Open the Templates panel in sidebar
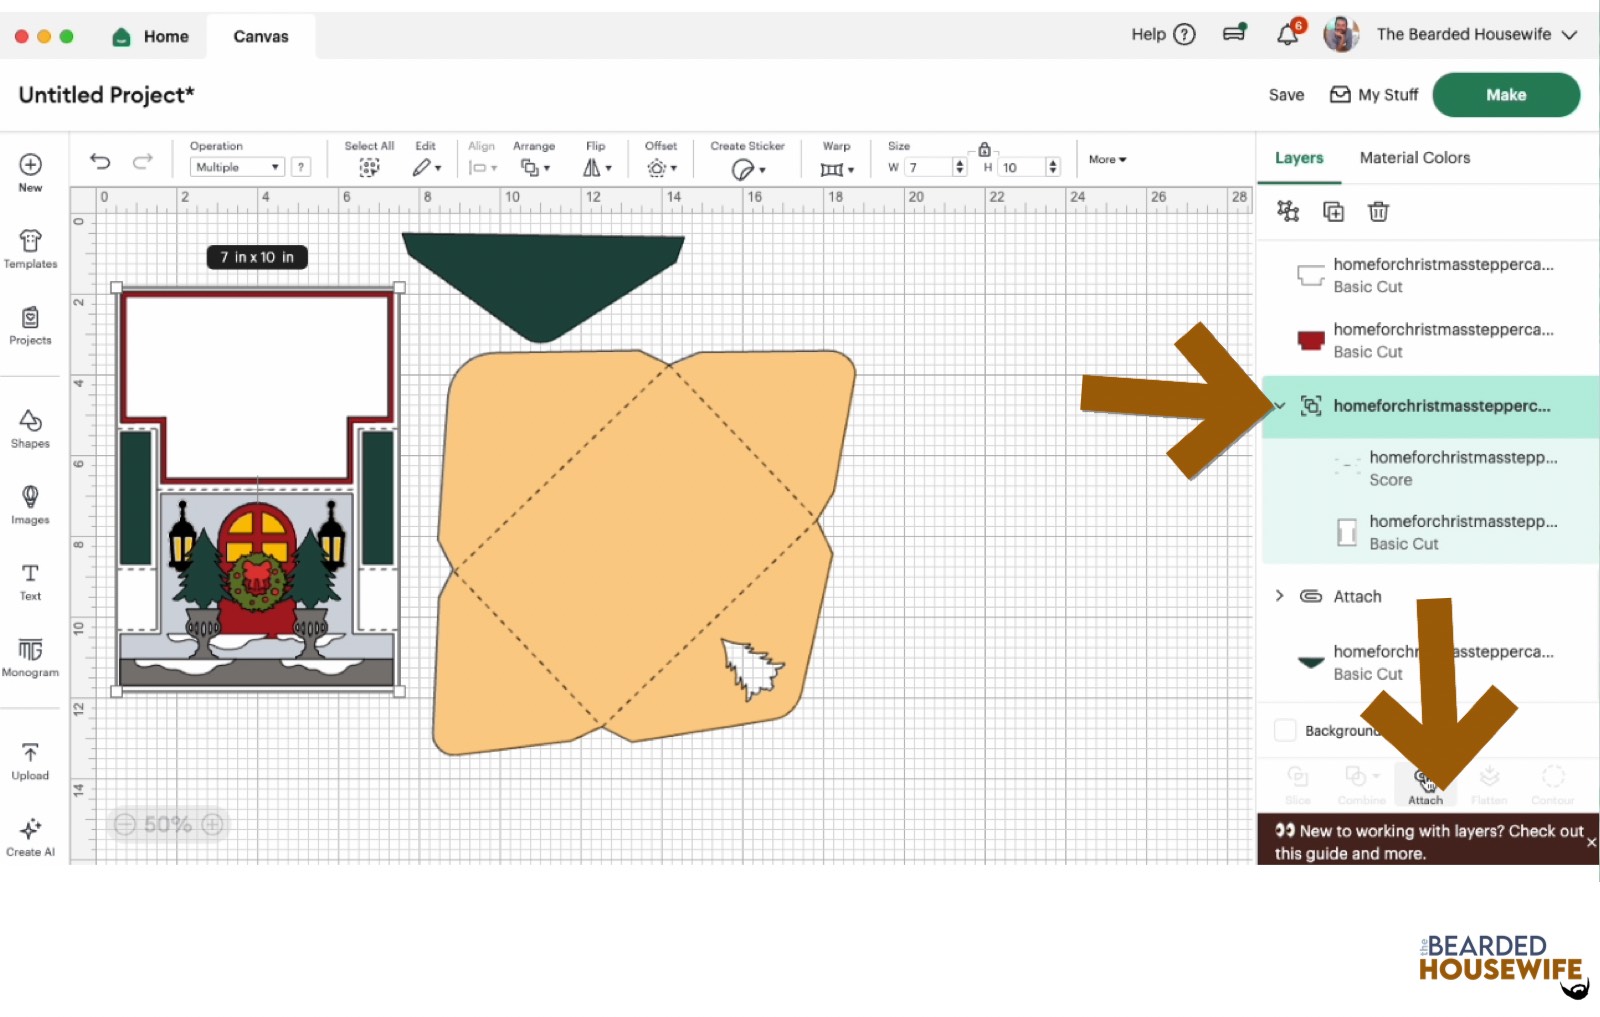The image size is (1600, 1017). coord(30,249)
